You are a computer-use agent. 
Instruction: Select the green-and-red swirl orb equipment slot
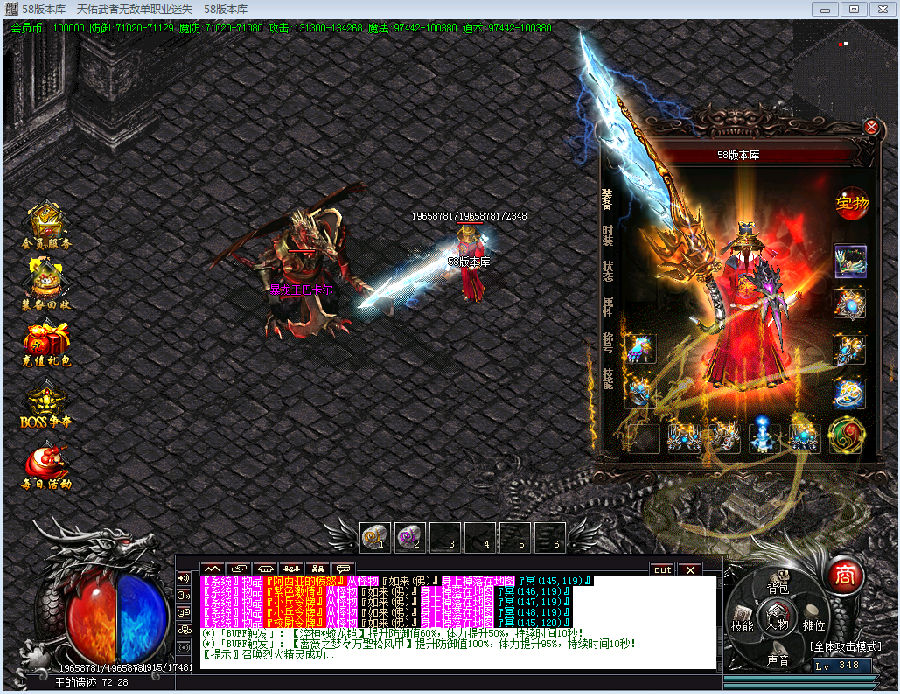pyautogui.click(x=846, y=436)
